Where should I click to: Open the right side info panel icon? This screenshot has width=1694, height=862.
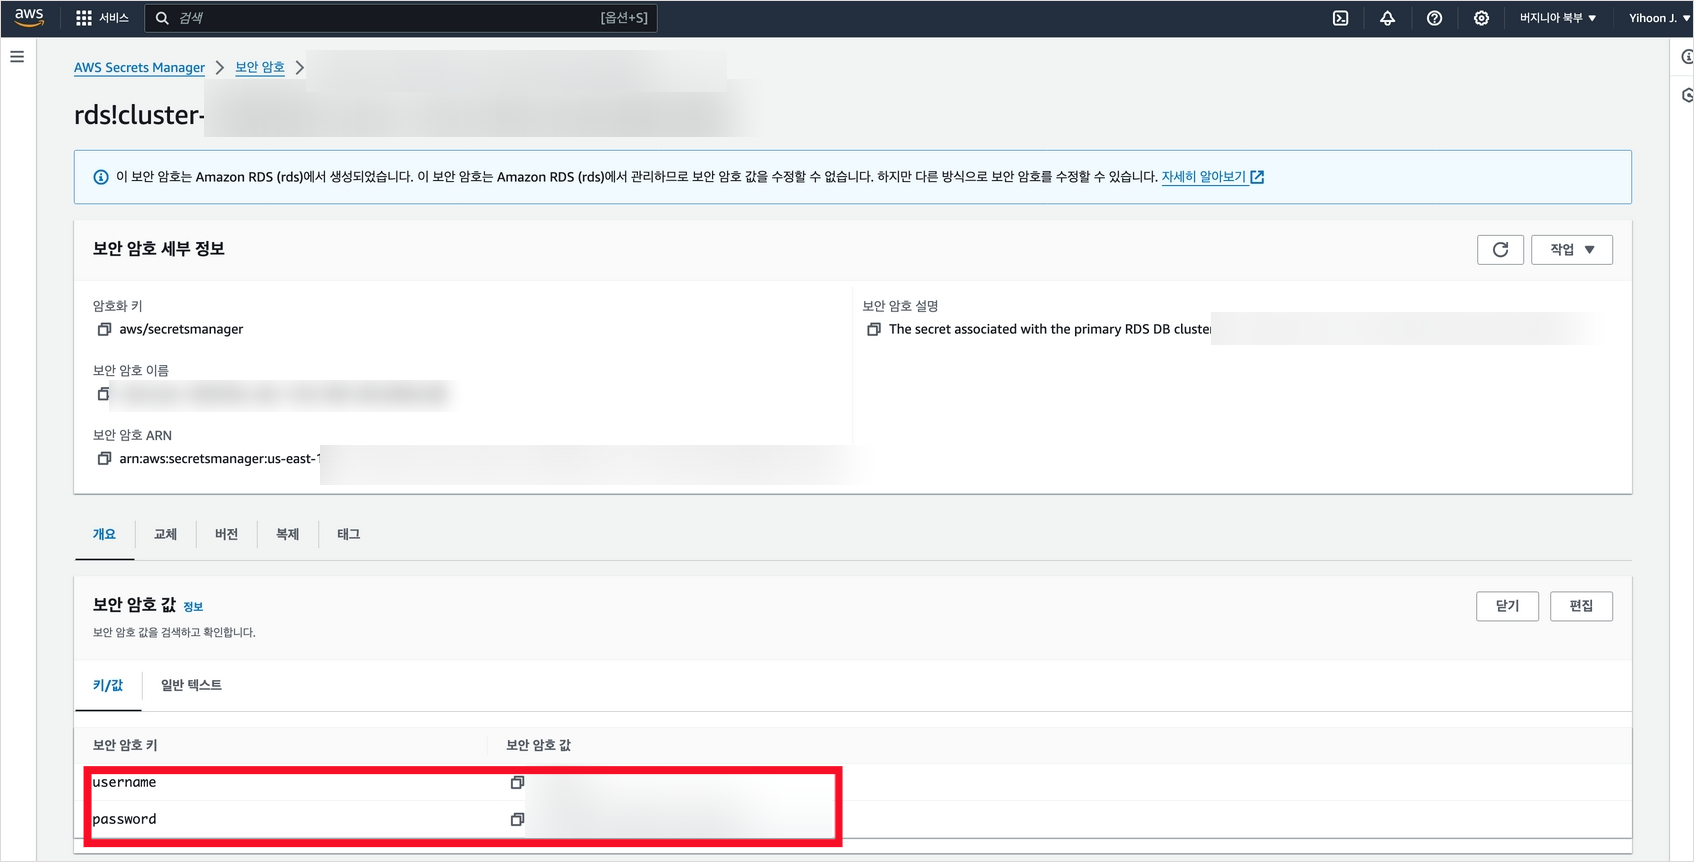[1687, 57]
